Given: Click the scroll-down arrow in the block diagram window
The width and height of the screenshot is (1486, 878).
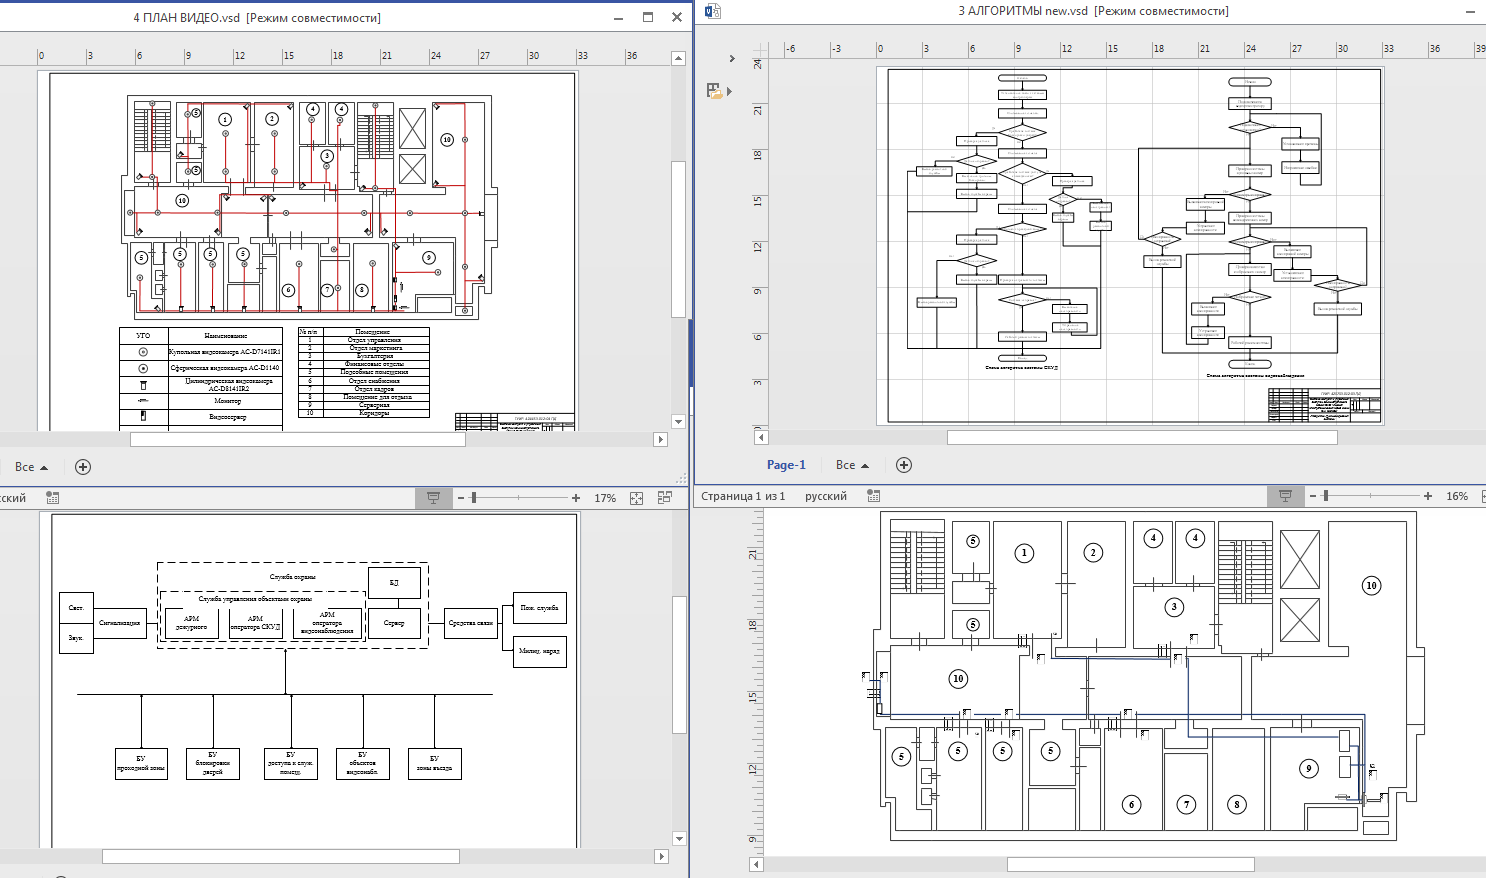Looking at the screenshot, I should 680,839.
